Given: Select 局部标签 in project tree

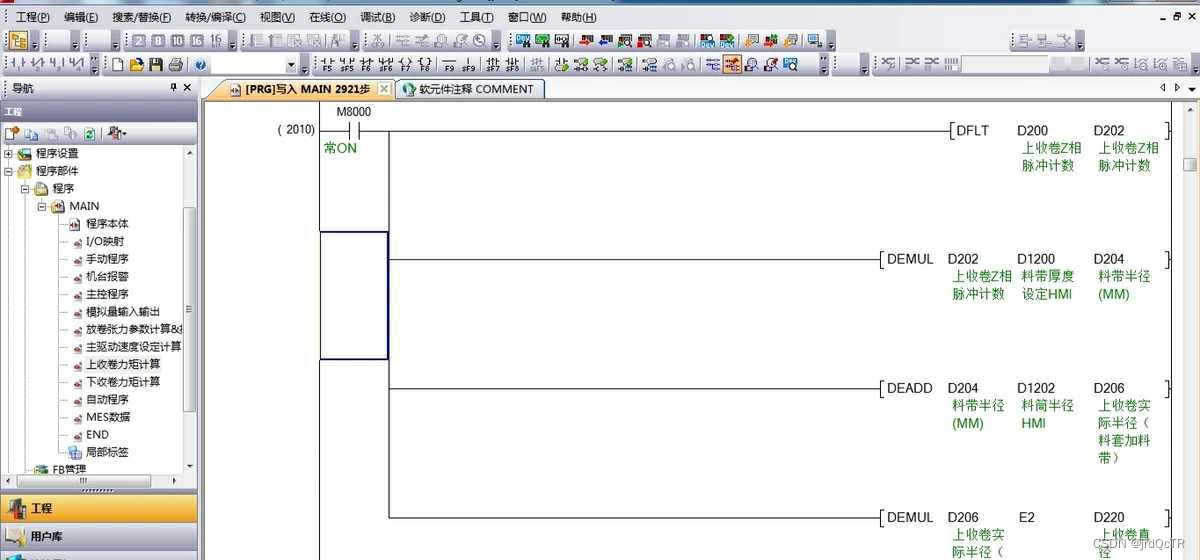Looking at the screenshot, I should point(107,452).
